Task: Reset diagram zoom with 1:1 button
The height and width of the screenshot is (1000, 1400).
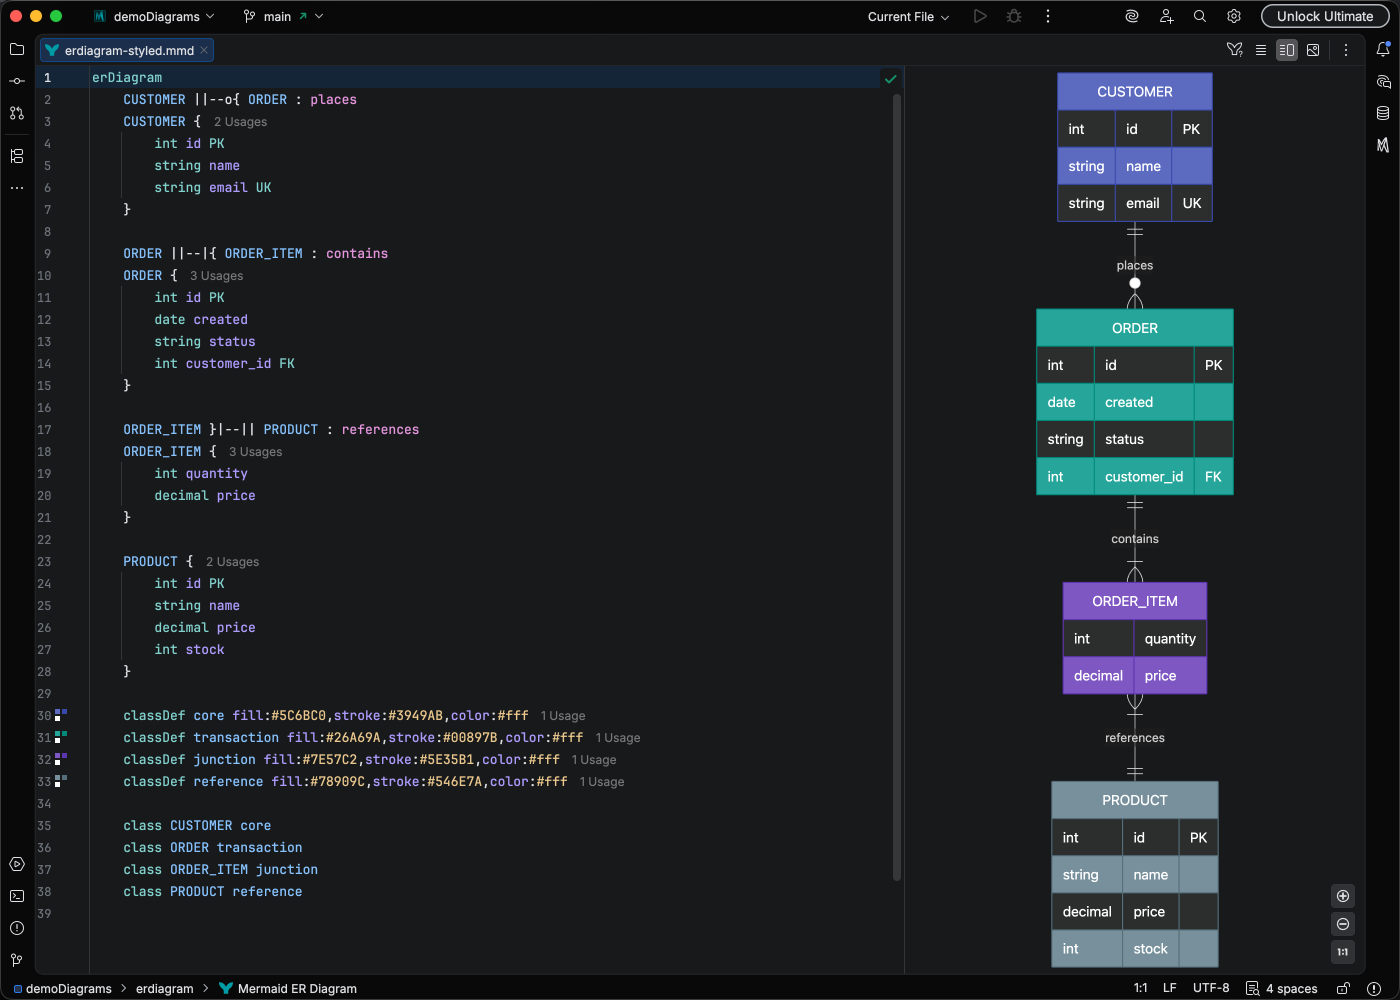Action: coord(1343,952)
